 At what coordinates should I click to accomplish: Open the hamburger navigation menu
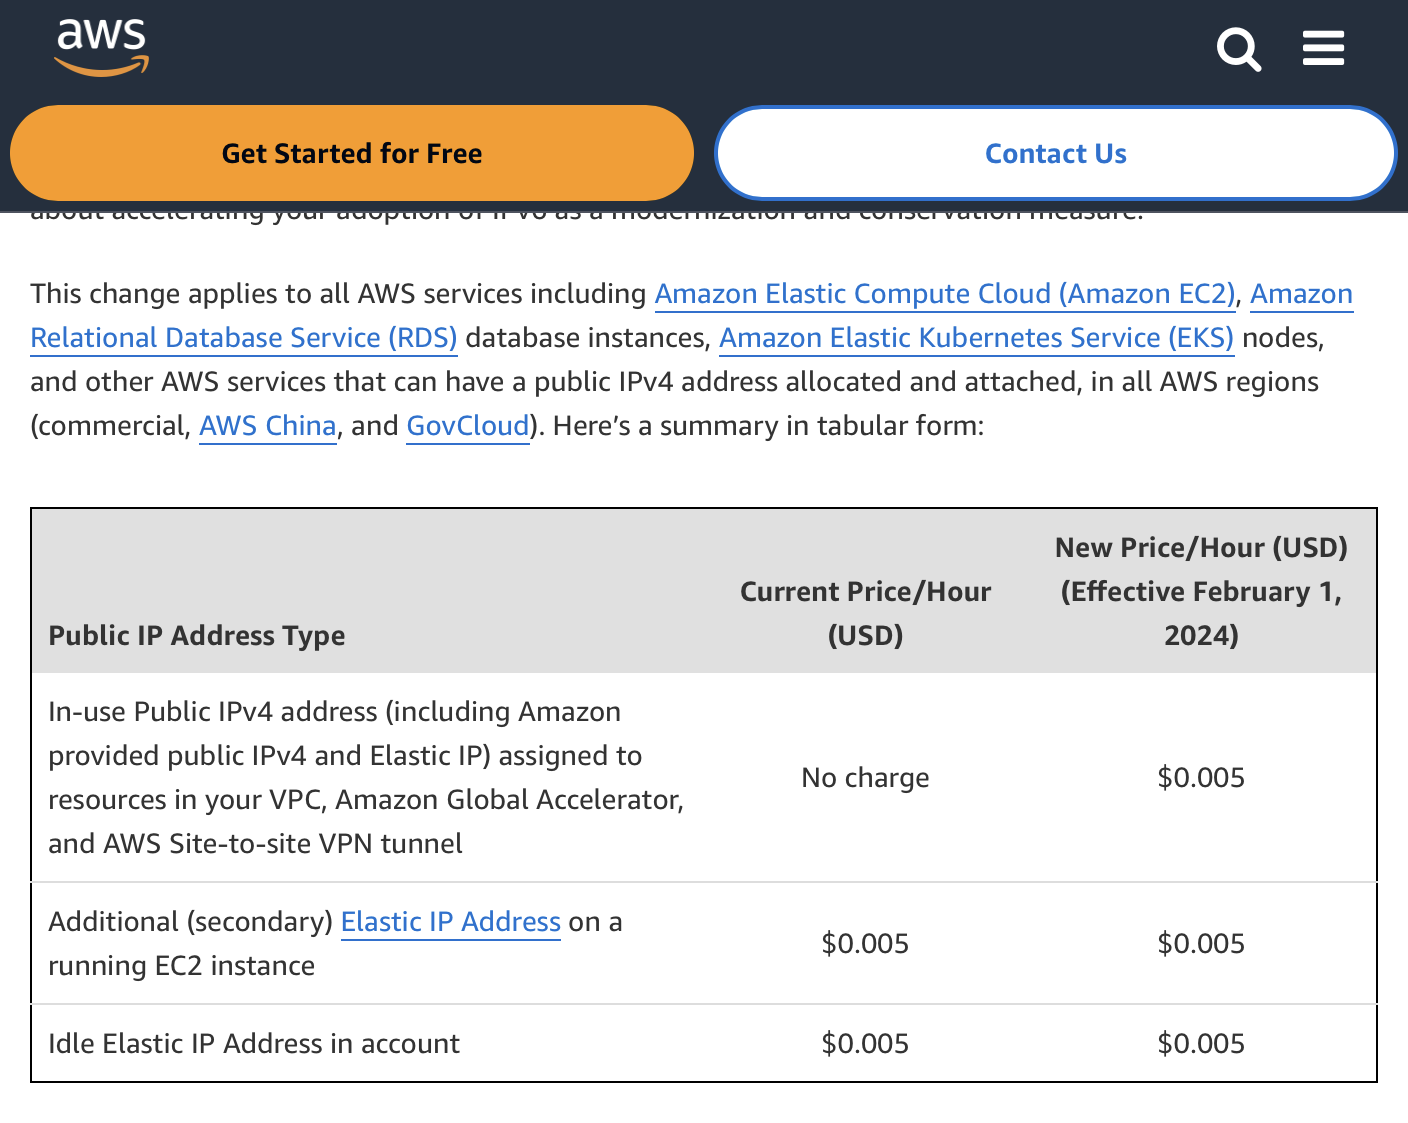point(1323,48)
